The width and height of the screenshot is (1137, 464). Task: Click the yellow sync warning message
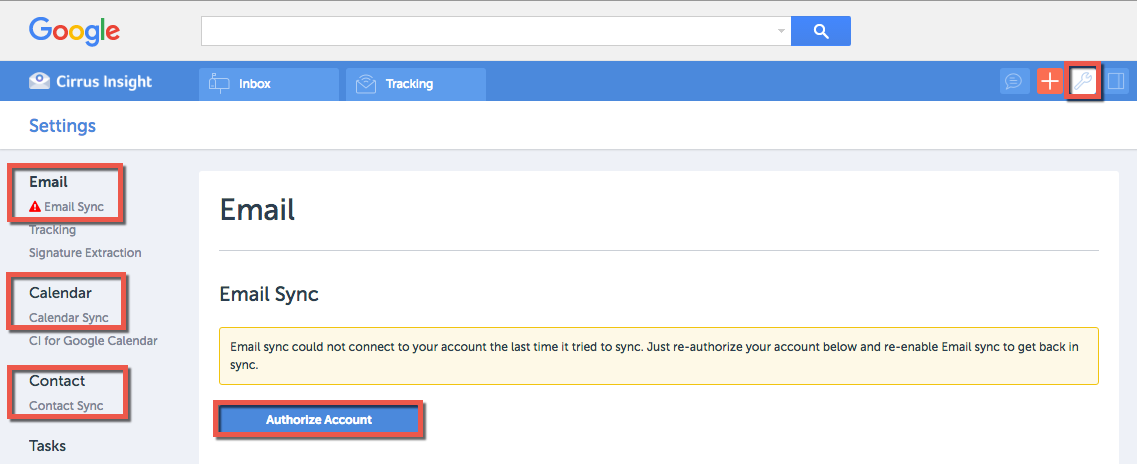click(x=659, y=356)
